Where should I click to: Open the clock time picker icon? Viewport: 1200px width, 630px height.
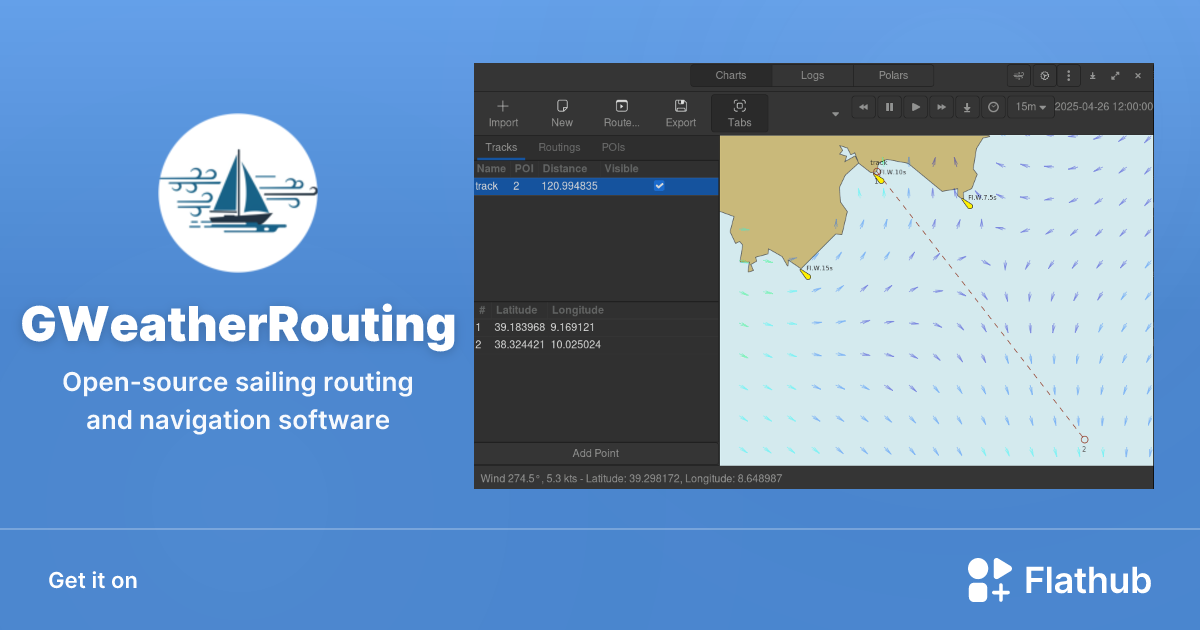[993, 107]
